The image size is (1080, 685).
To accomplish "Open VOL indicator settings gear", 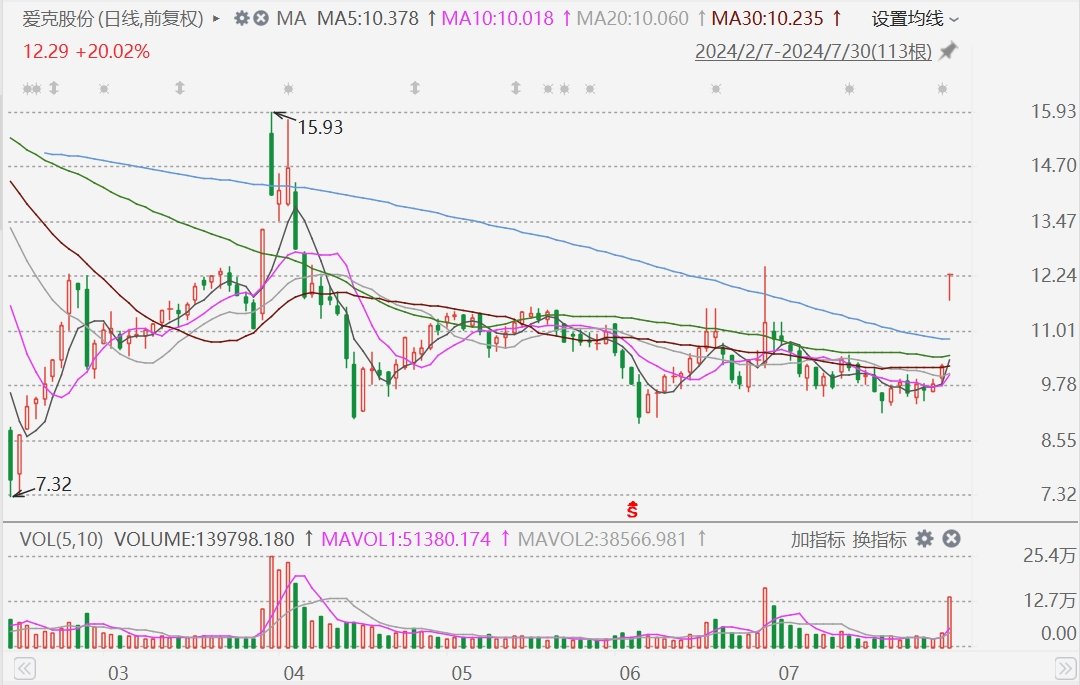I will pyautogui.click(x=924, y=539).
